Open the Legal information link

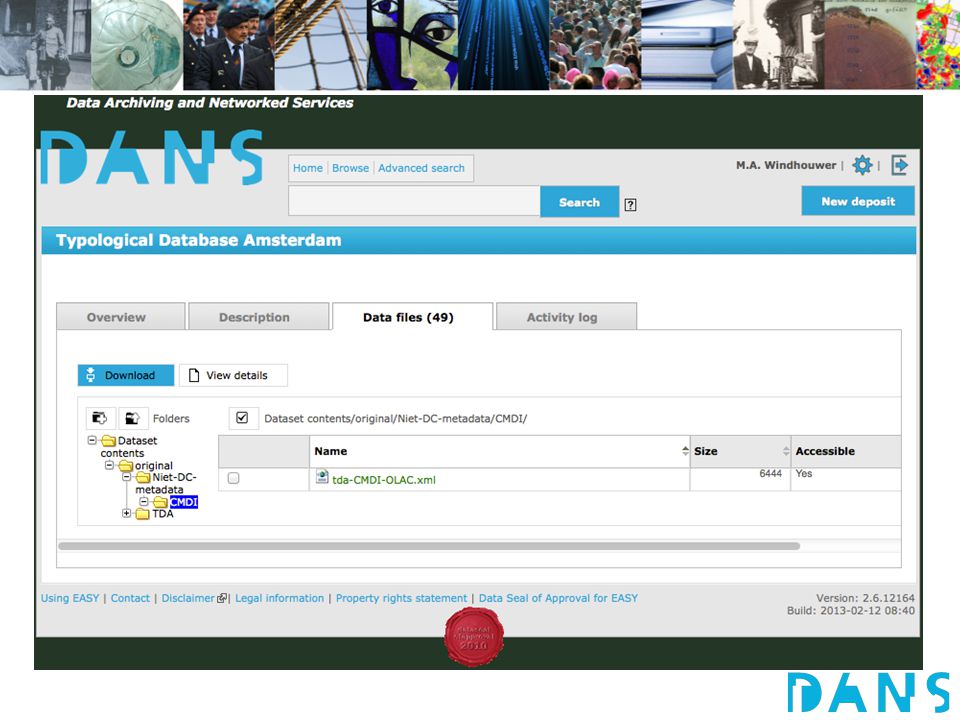pyautogui.click(x=279, y=598)
